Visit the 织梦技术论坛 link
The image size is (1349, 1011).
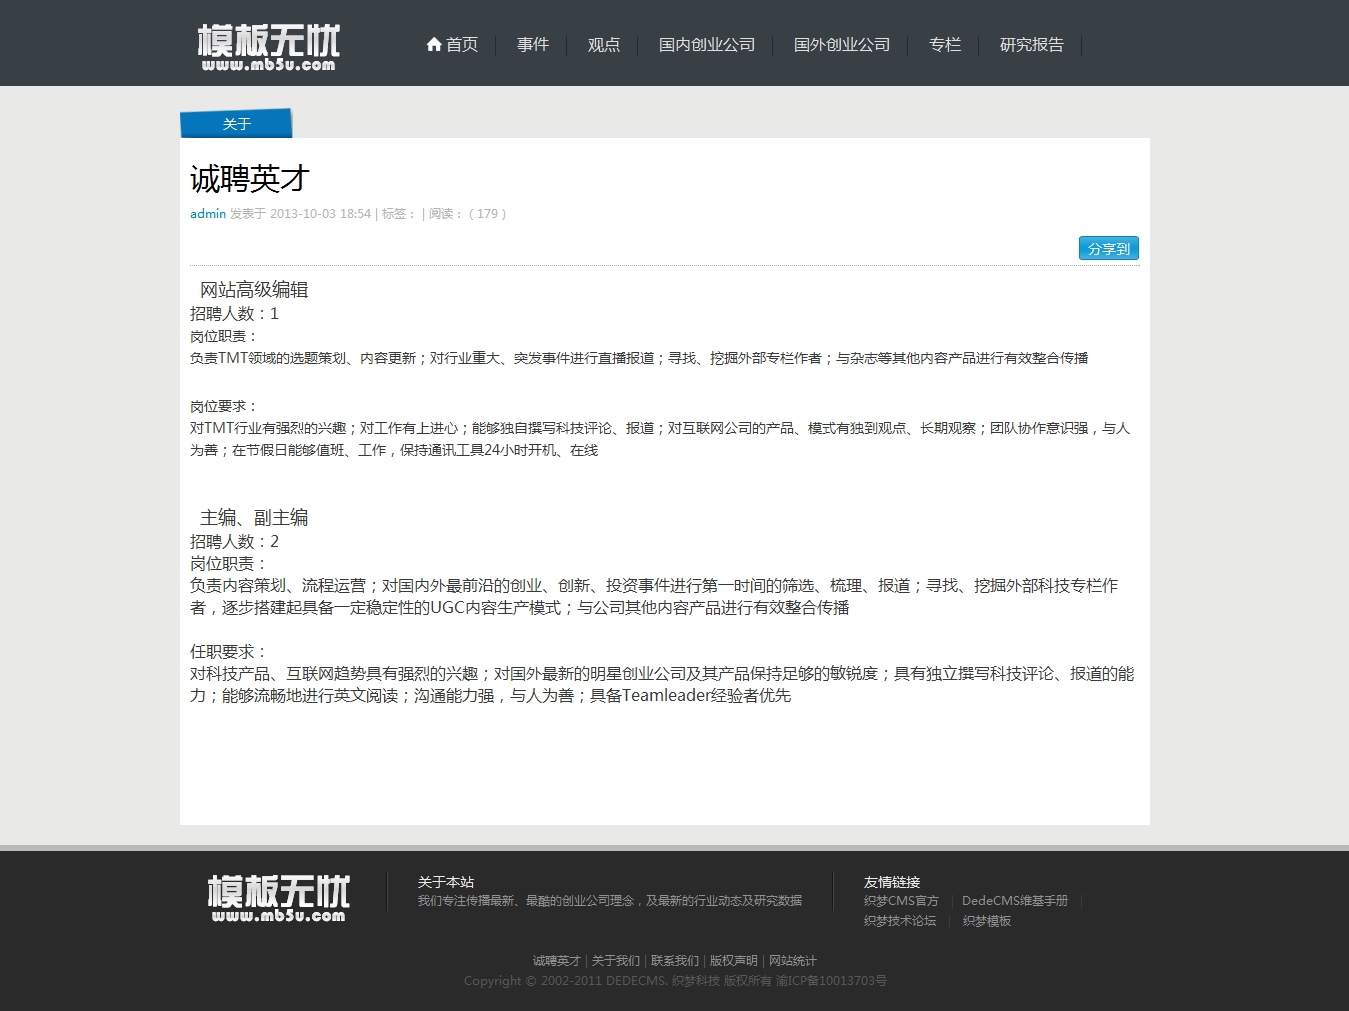[x=900, y=921]
